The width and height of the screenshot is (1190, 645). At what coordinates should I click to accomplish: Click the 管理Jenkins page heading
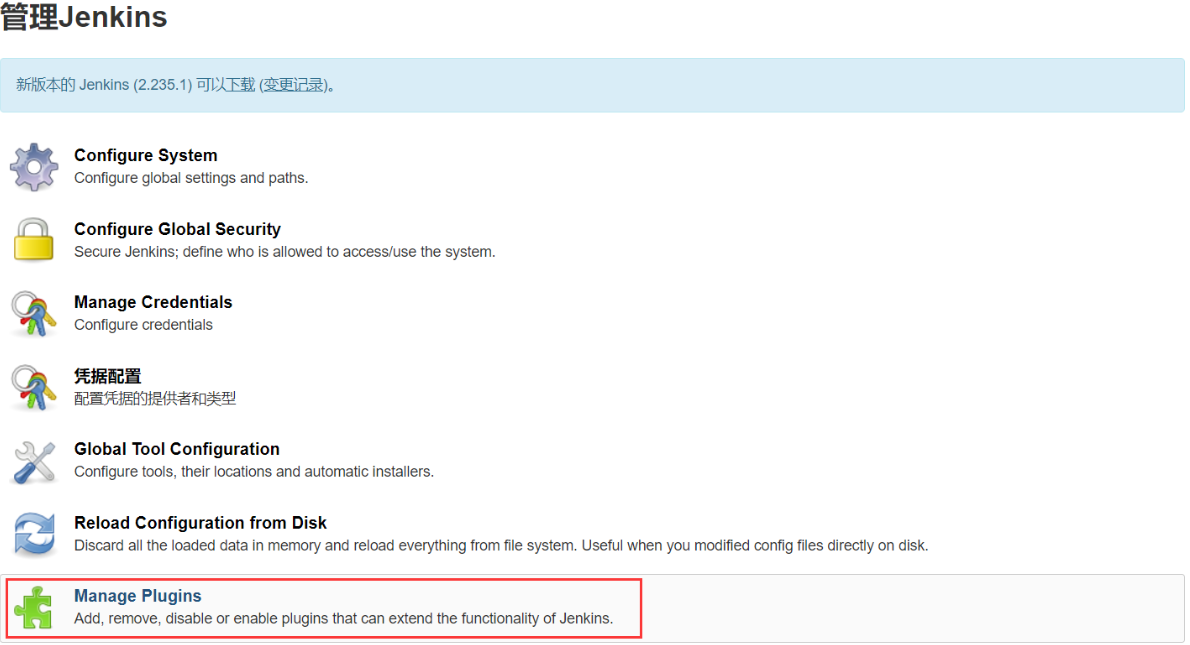[x=84, y=17]
